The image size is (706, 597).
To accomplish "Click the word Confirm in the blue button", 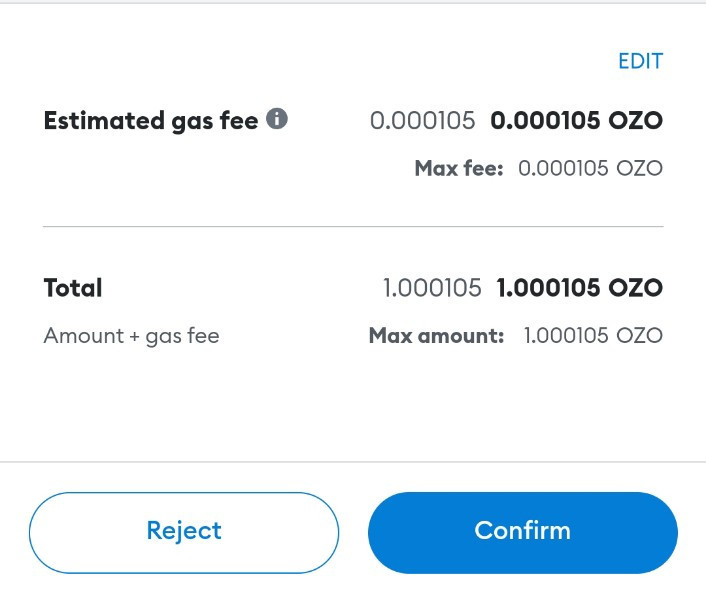I will point(523,530).
